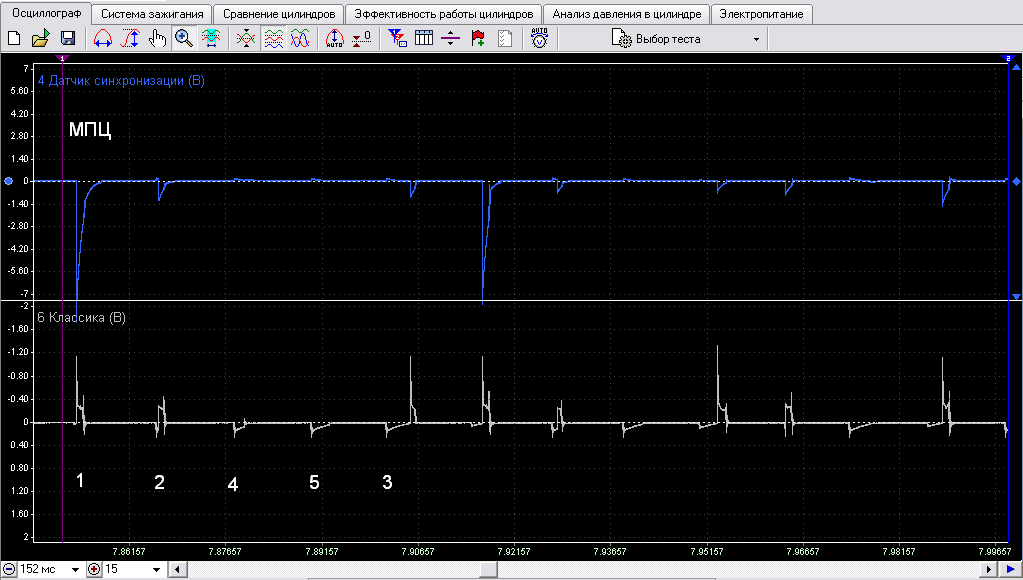Open the Электропитание tab
Viewport: 1023px width, 580px height.
tap(762, 14)
